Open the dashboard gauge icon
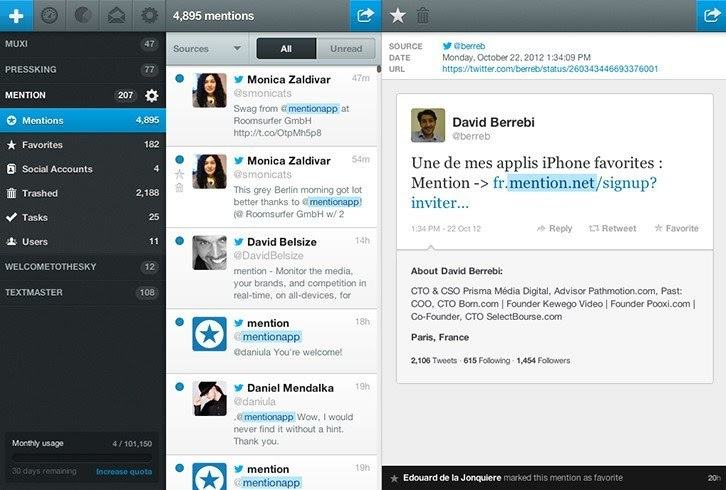The height and width of the screenshot is (490, 726). tap(50, 16)
